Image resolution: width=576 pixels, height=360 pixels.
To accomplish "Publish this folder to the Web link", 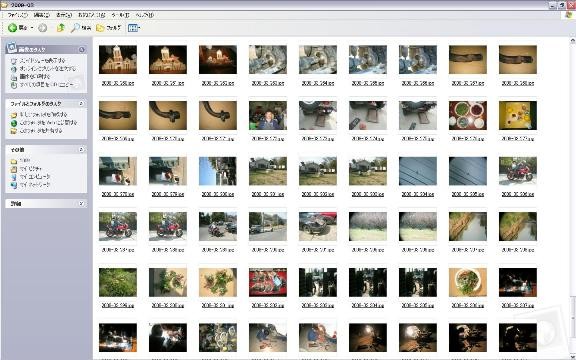I will point(48,122).
